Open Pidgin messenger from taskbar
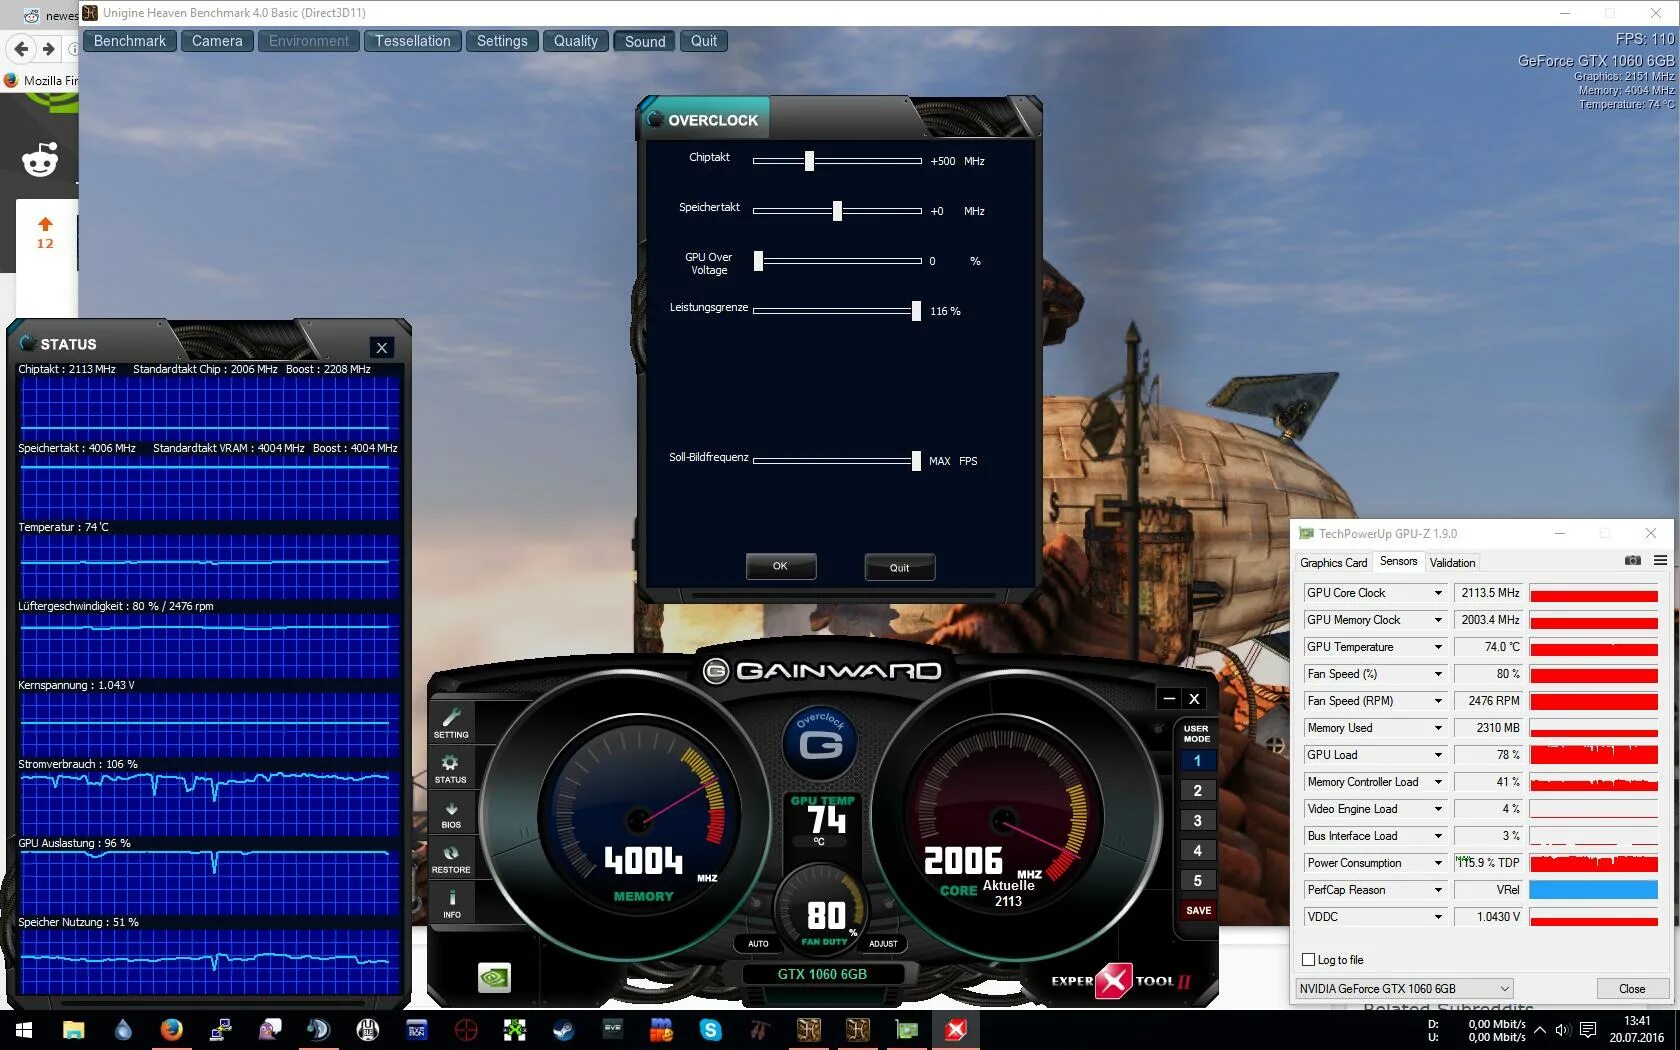Viewport: 1680px width, 1050px height. coord(270,1029)
